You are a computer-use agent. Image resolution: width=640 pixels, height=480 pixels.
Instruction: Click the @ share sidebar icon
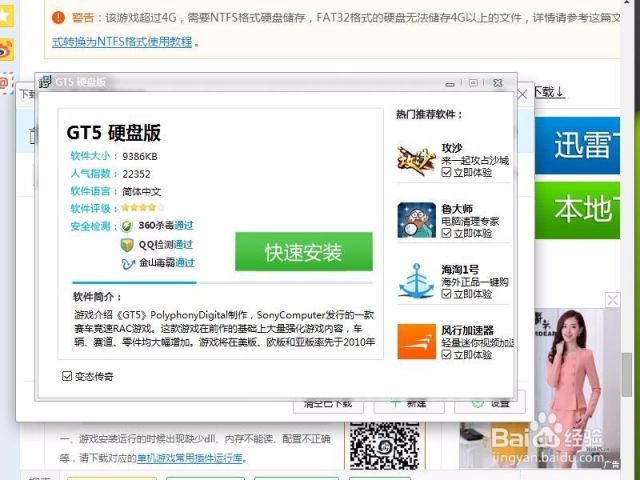7,83
